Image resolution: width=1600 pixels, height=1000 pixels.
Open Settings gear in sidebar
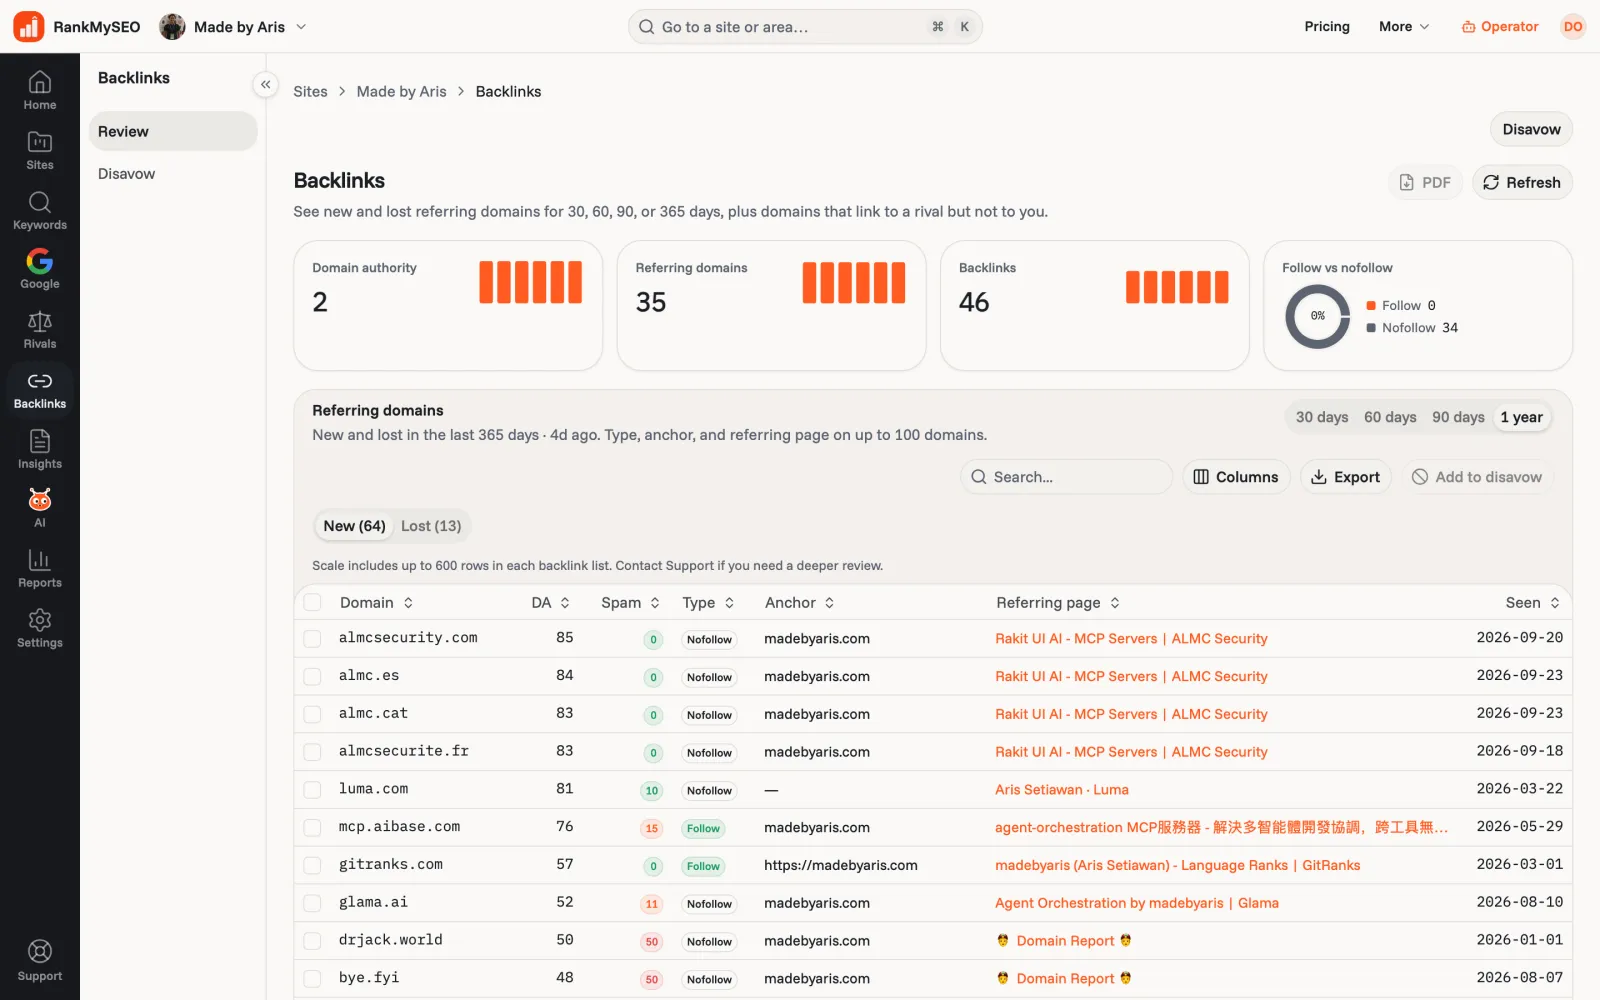pyautogui.click(x=40, y=628)
